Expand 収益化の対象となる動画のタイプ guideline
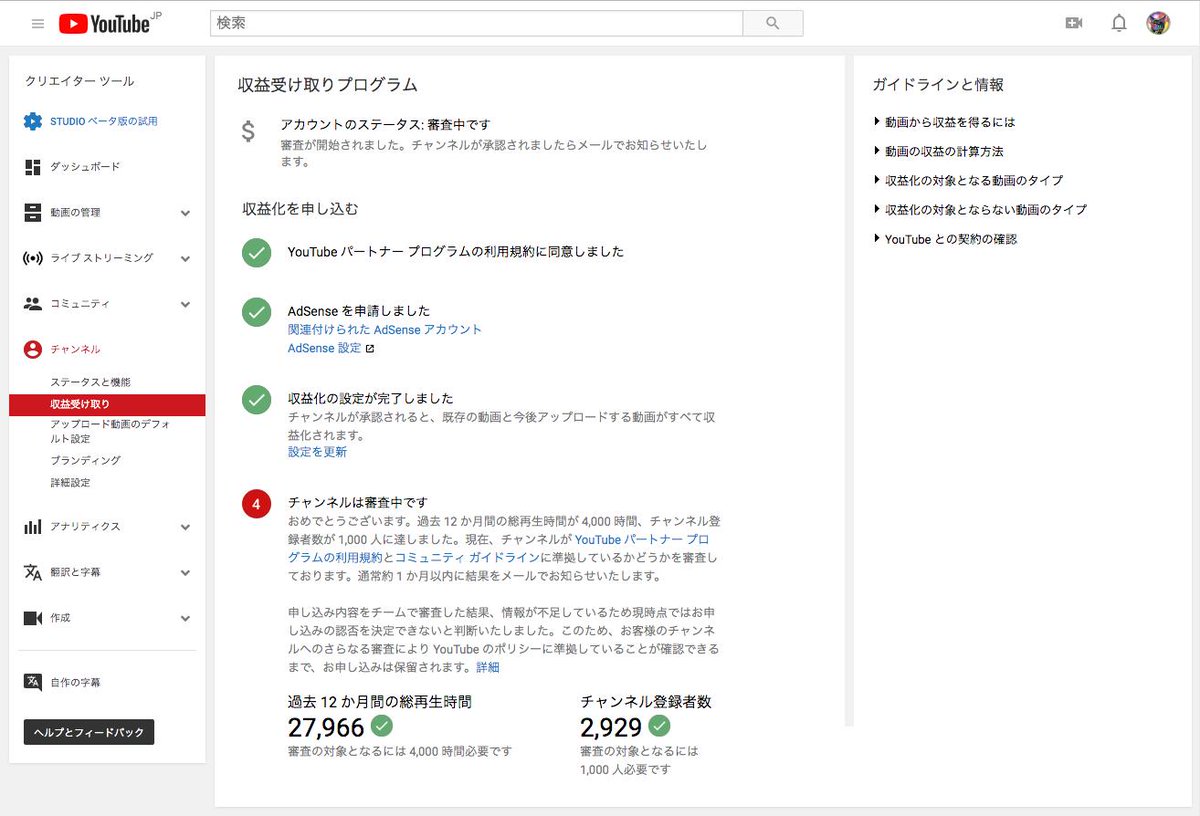The image size is (1200, 816). (968, 181)
